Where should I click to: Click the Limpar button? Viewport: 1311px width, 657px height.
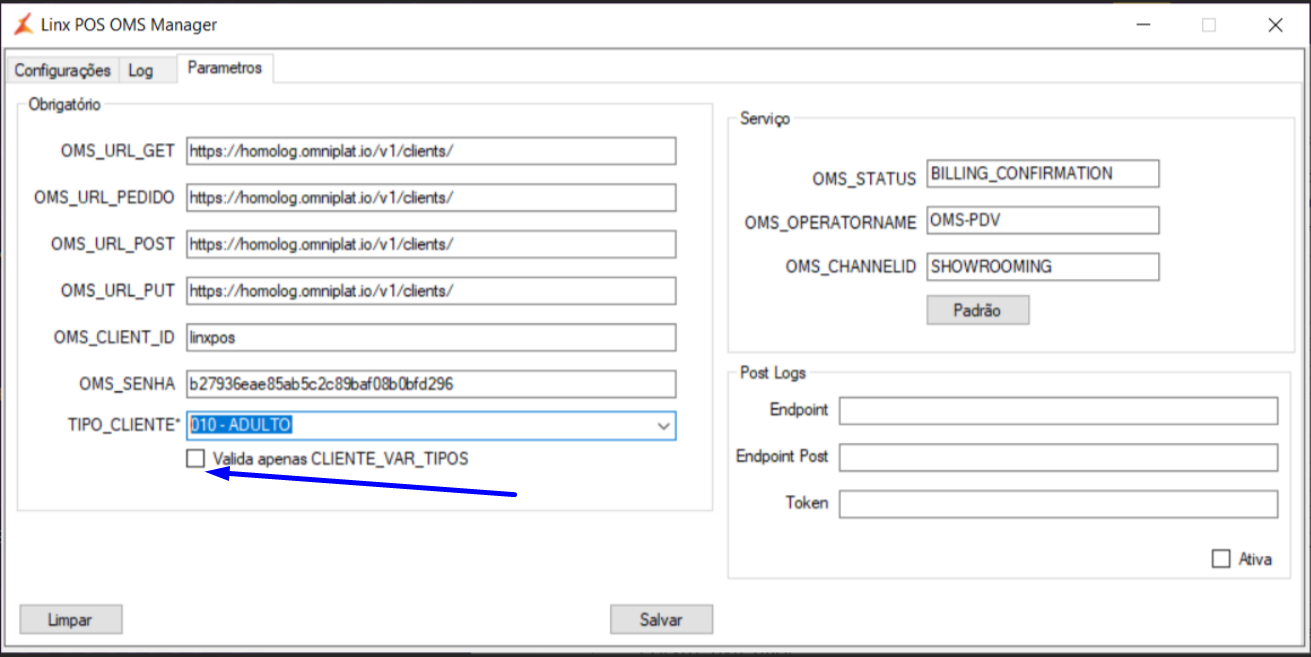70,620
